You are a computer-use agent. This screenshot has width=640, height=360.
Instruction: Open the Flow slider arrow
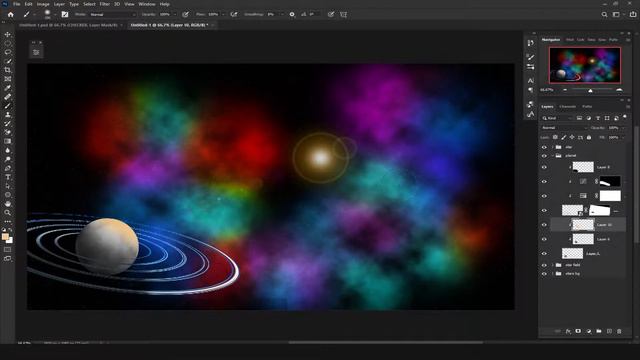223,14
